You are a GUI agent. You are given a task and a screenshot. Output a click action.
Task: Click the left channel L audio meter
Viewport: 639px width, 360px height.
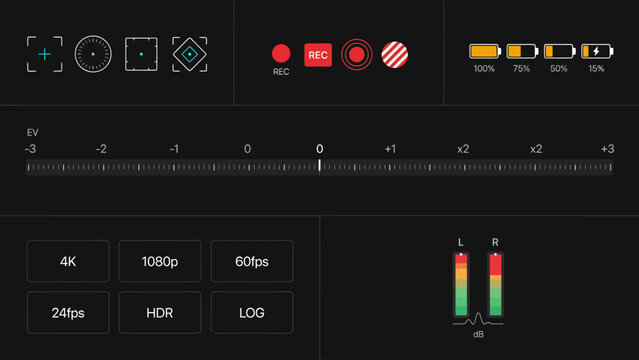[461, 285]
